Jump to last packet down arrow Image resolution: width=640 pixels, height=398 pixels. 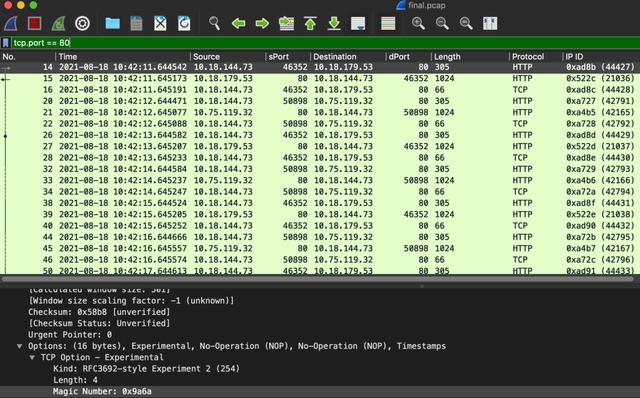pos(334,23)
